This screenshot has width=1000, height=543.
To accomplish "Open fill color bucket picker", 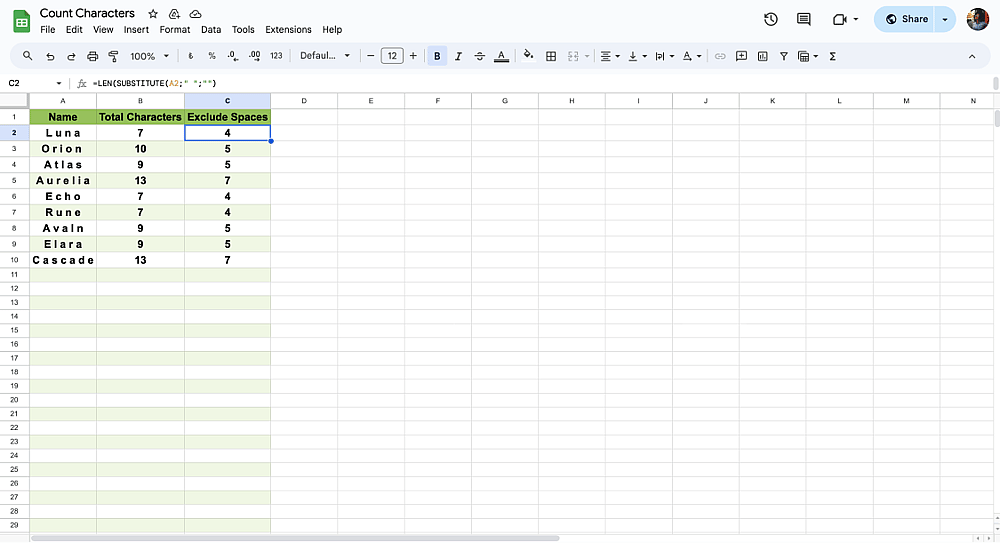I will 528,56.
